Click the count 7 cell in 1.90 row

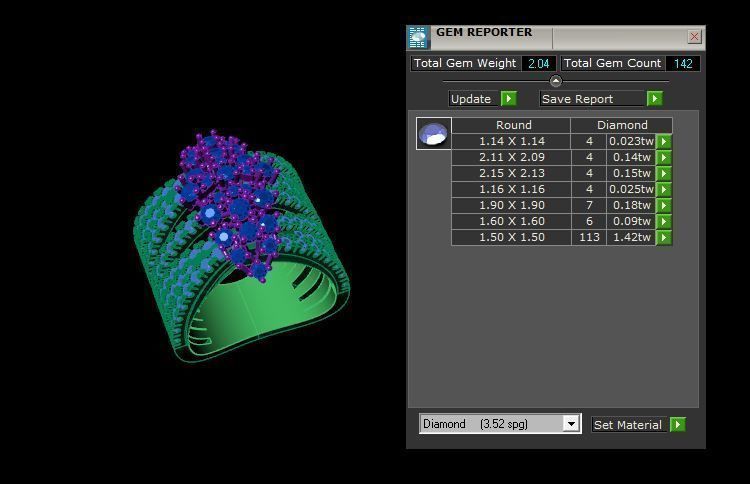(589, 206)
